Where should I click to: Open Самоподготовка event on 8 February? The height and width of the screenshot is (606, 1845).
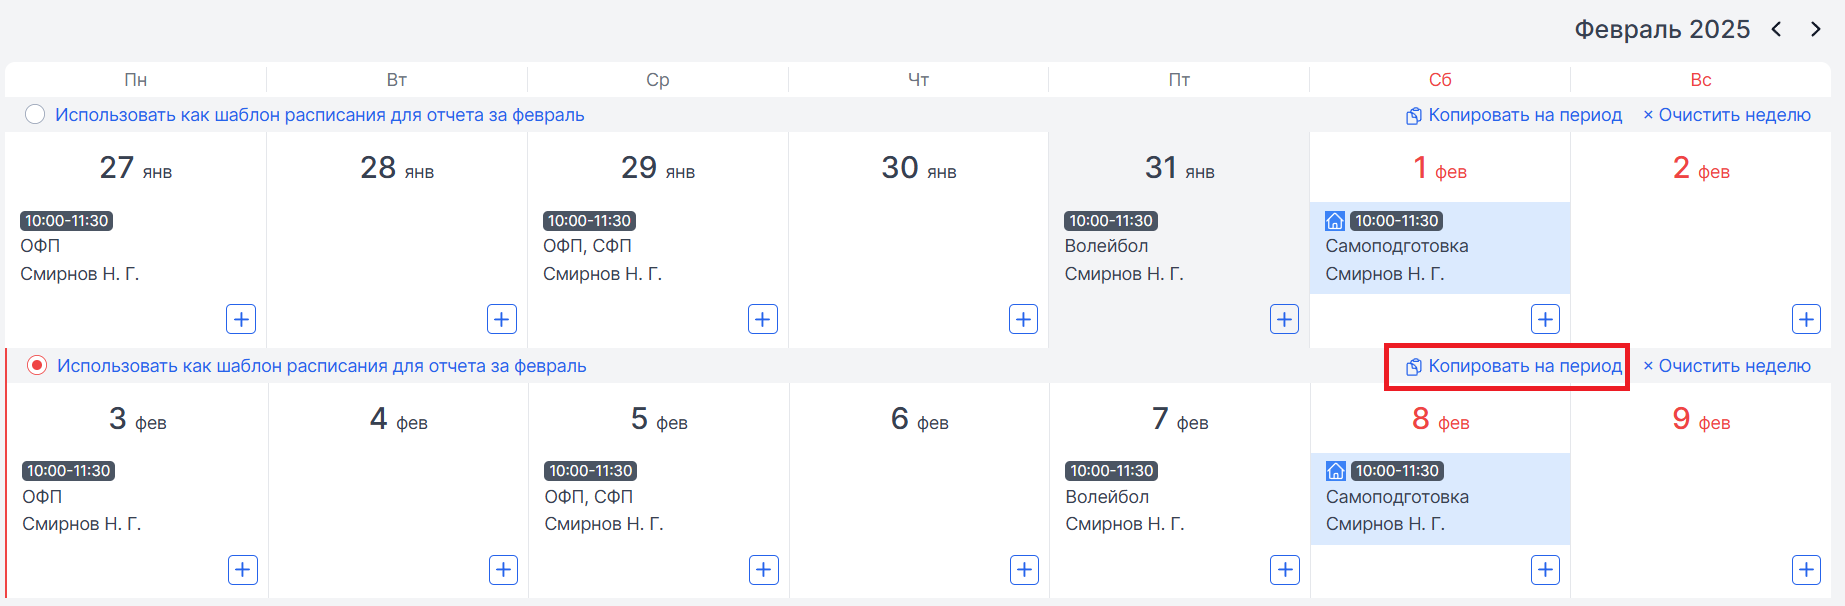1440,498
